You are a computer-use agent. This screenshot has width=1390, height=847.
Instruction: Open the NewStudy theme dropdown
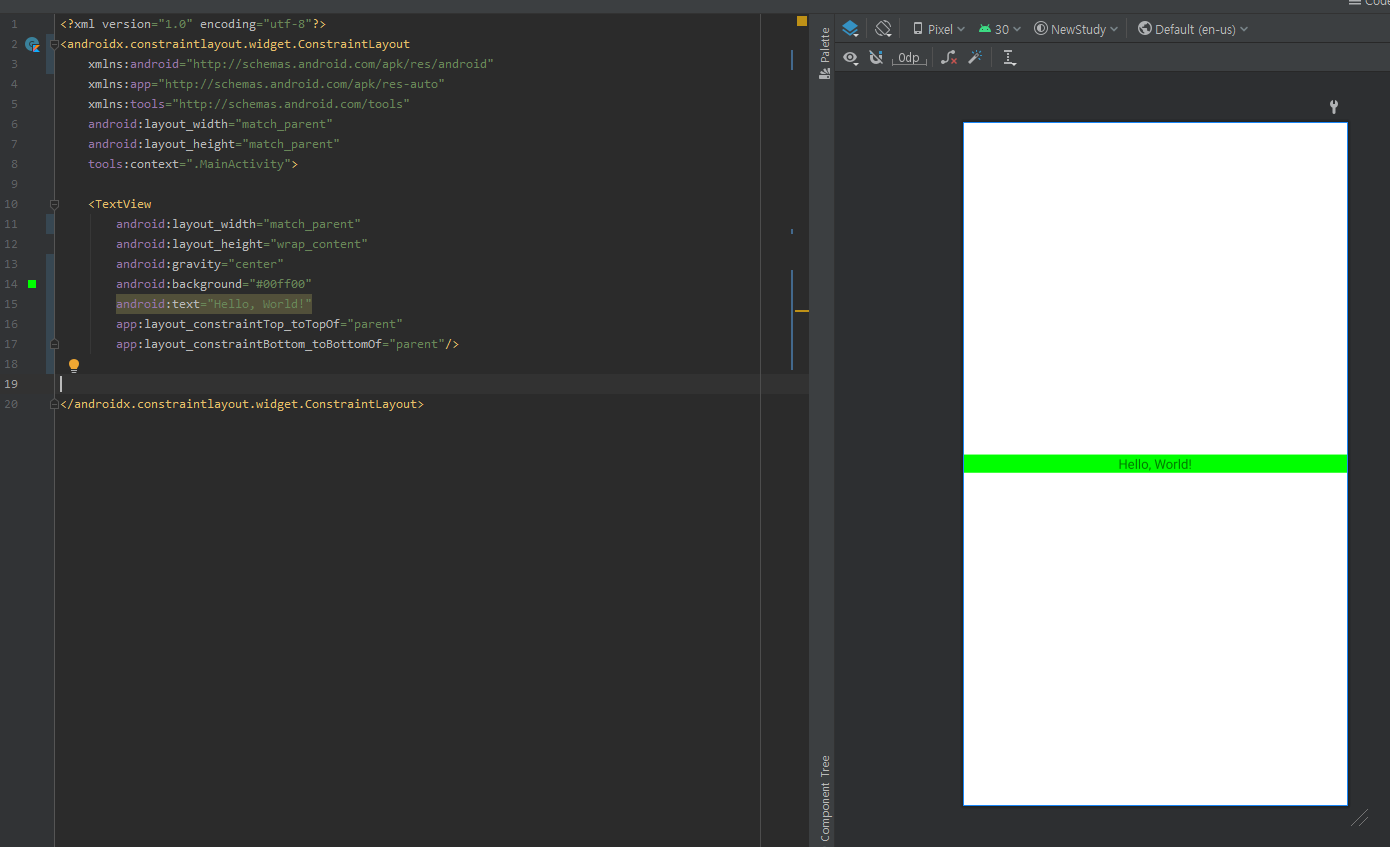tap(1076, 29)
